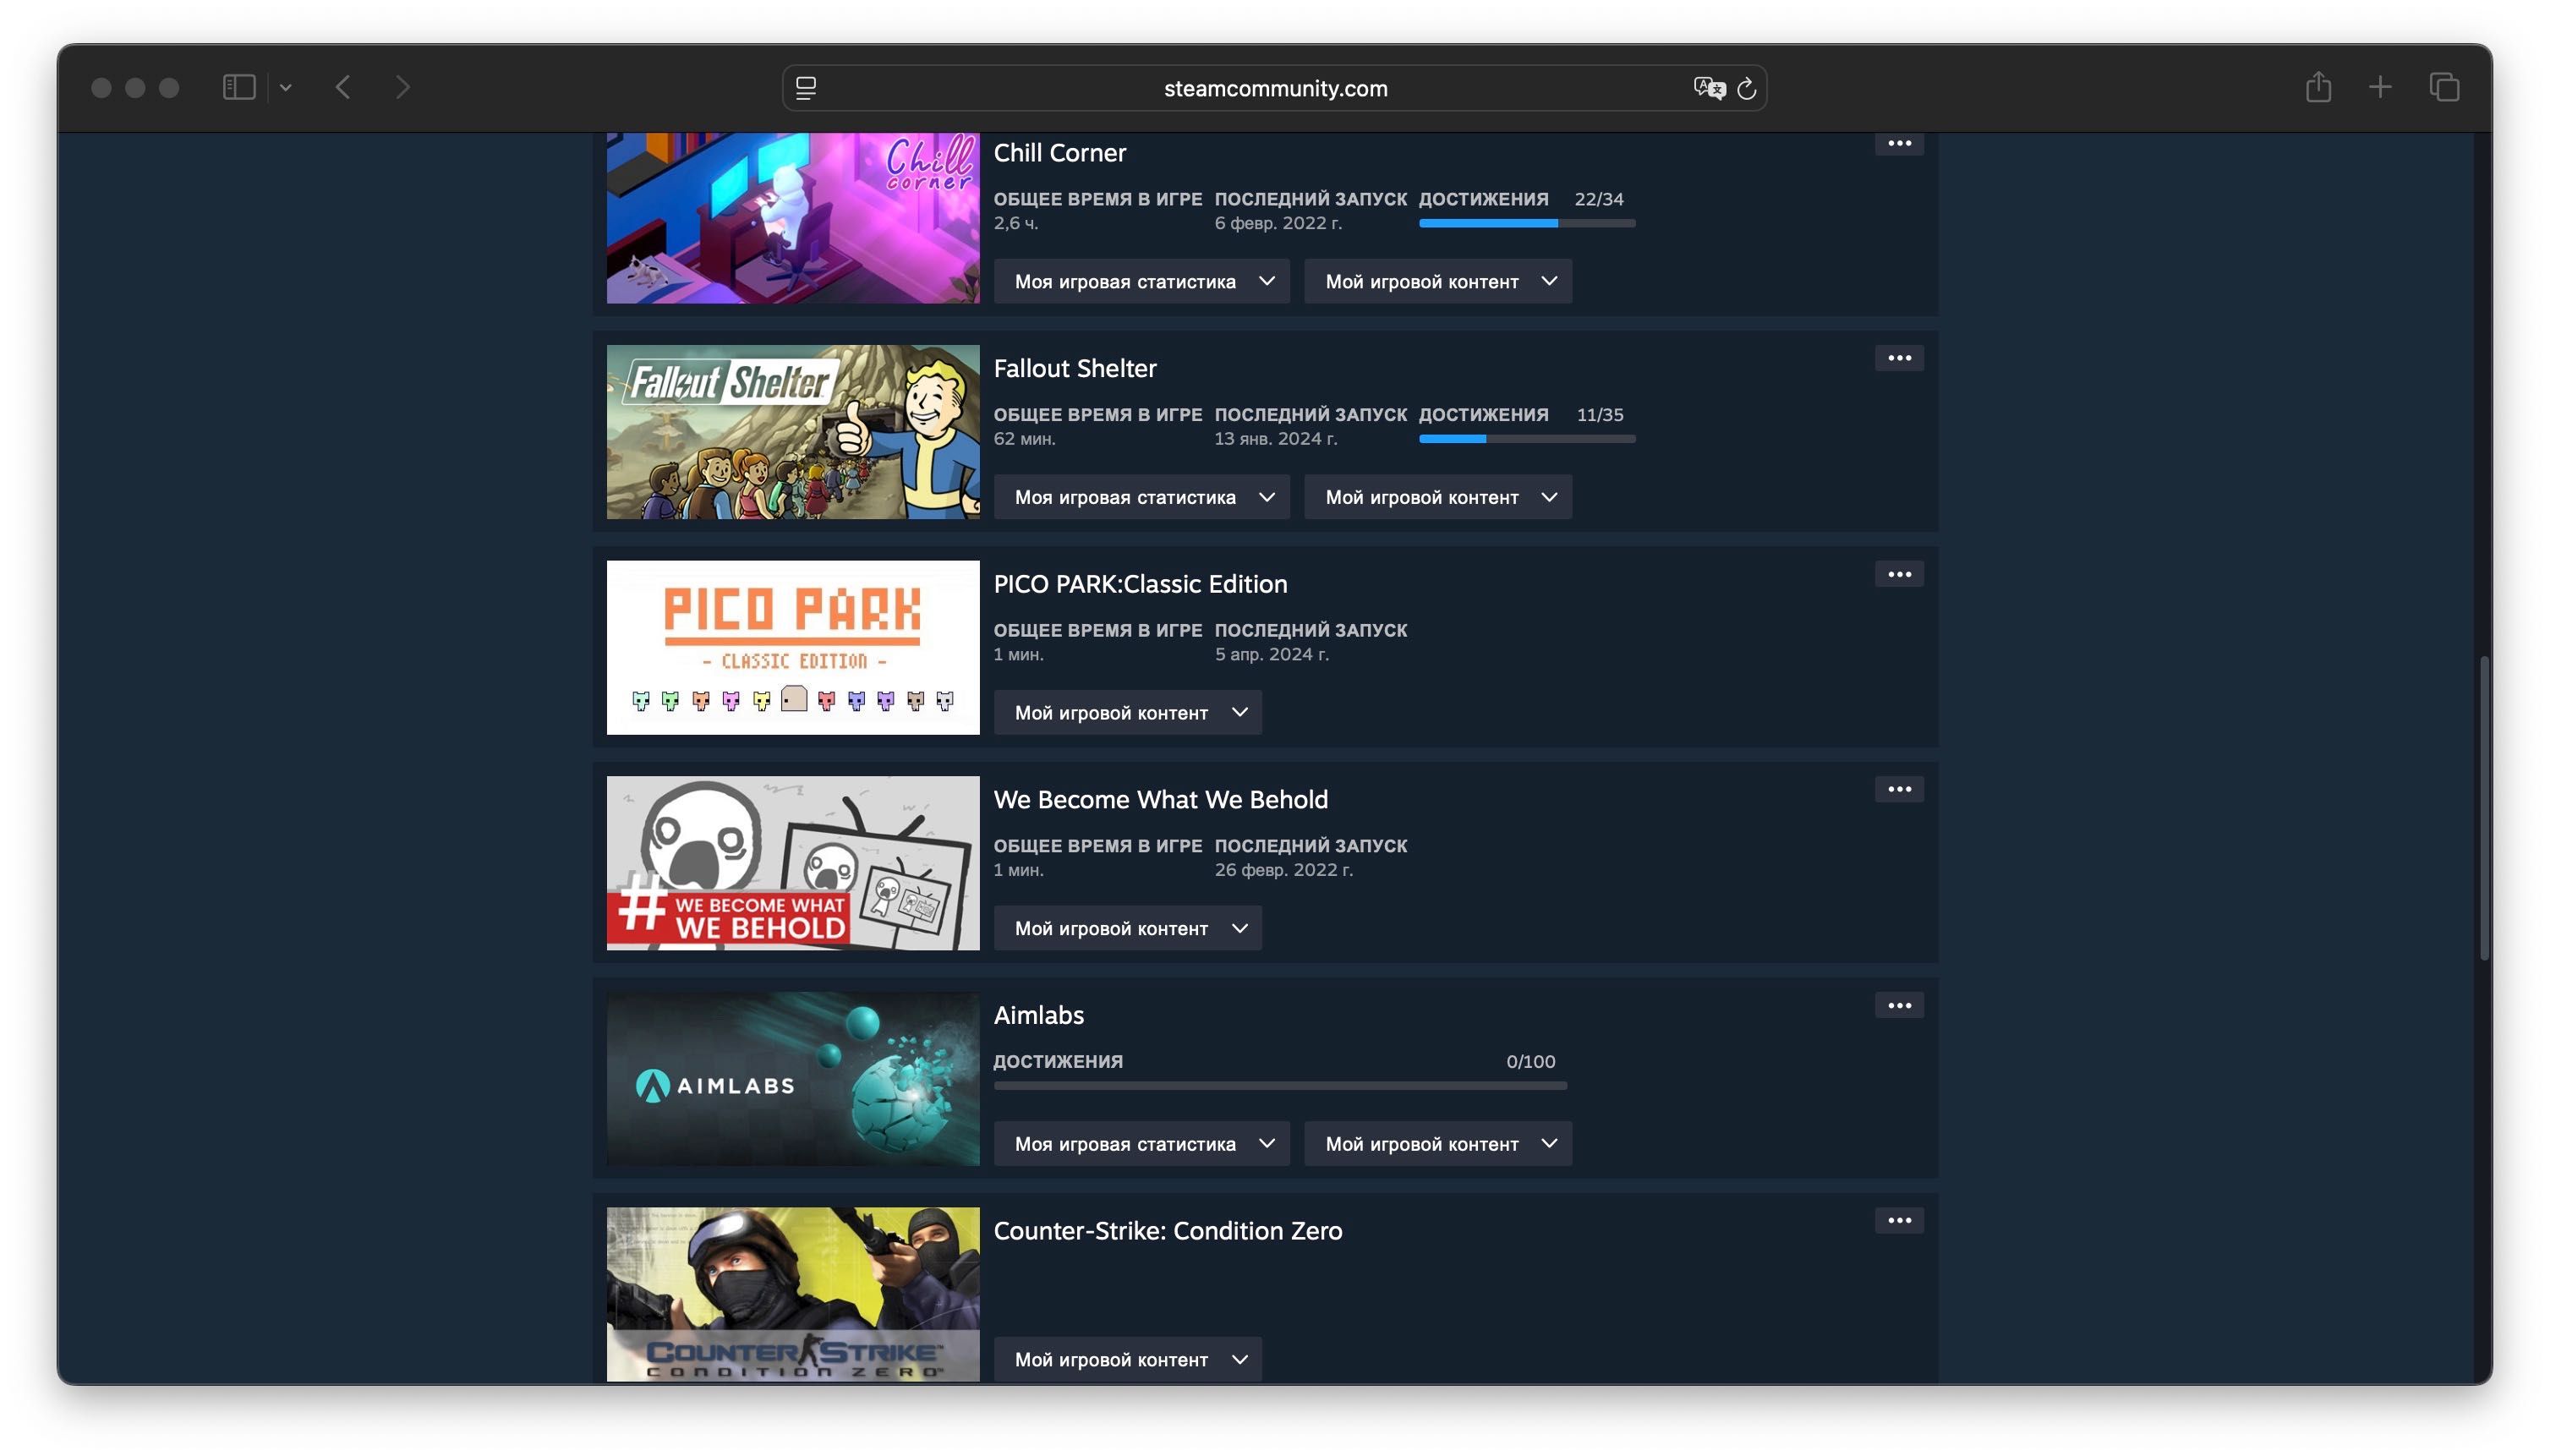The height and width of the screenshot is (1456, 2550).
Task: Click Chill Corner achievements progress bar
Action: (x=1527, y=223)
